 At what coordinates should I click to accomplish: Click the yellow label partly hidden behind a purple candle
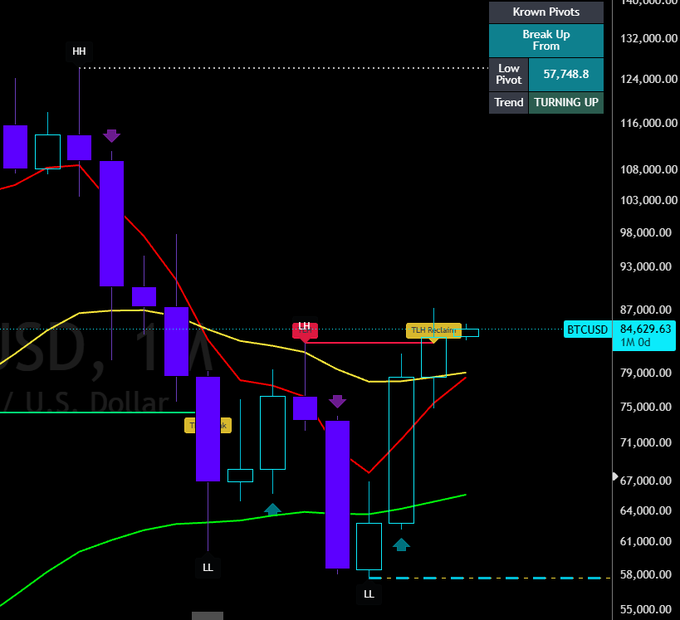point(208,425)
